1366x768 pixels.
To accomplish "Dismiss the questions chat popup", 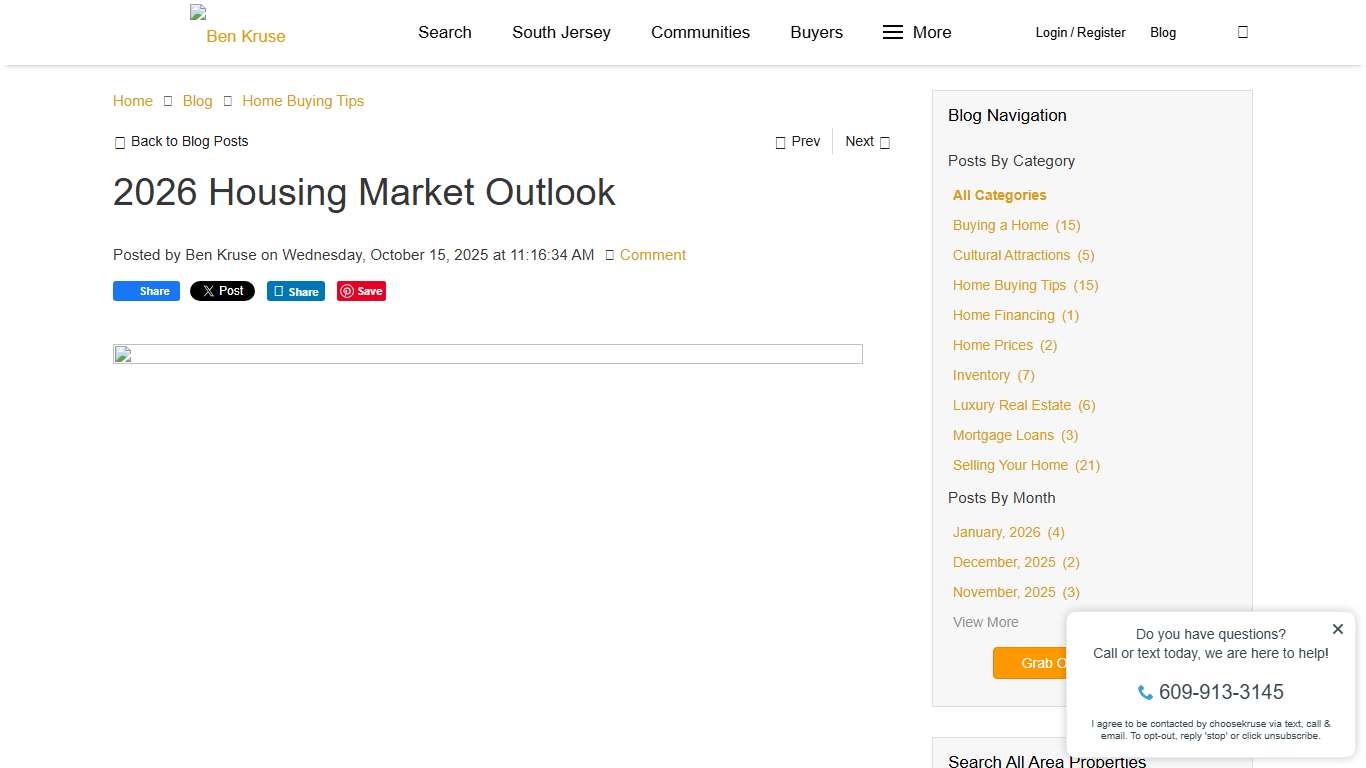I will click(x=1337, y=629).
